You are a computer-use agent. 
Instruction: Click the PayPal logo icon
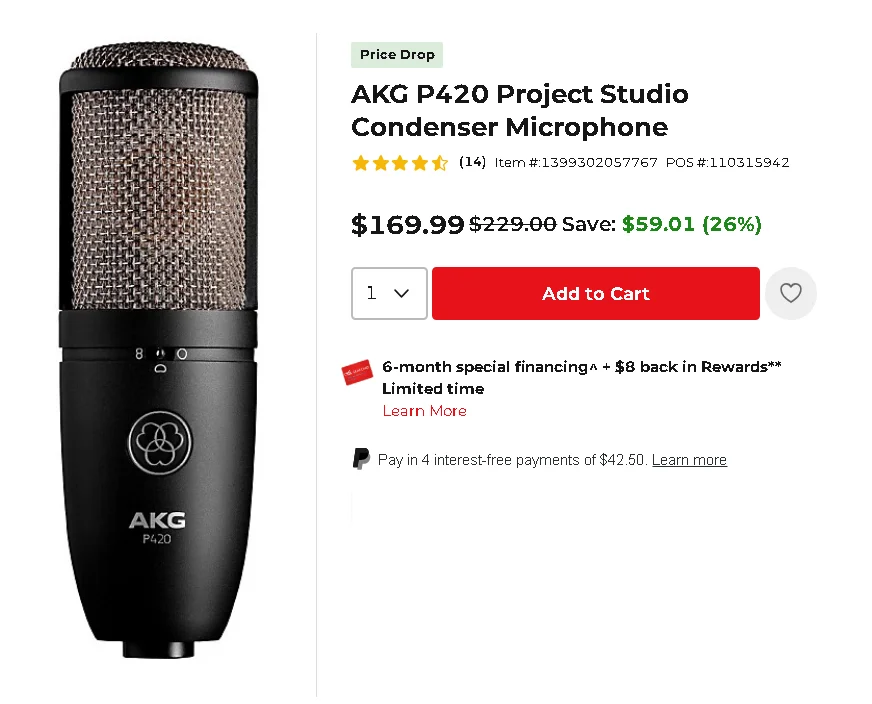[360, 459]
